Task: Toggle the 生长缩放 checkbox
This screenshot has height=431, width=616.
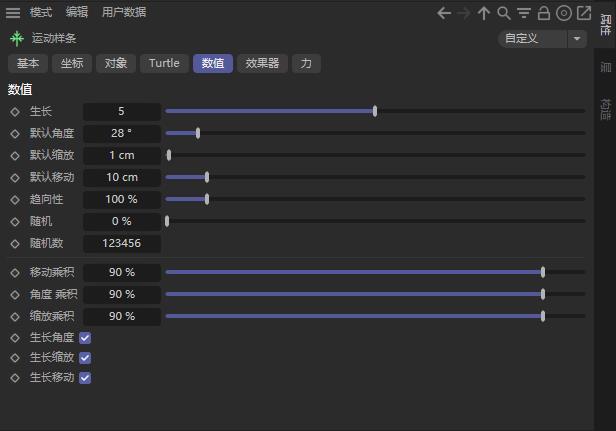Action: (85, 358)
